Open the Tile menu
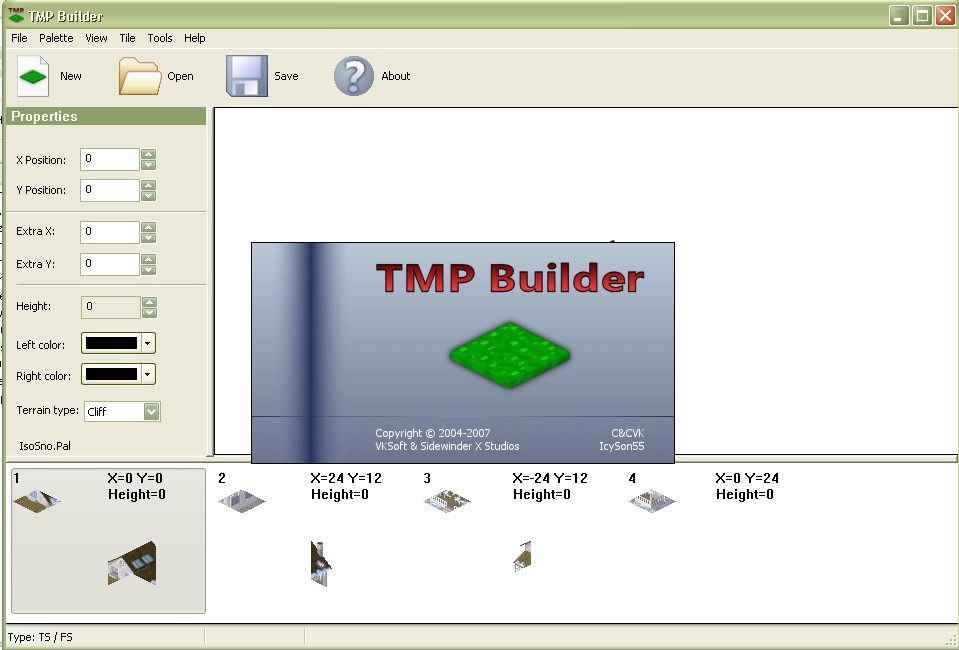959x650 pixels. [x=127, y=38]
